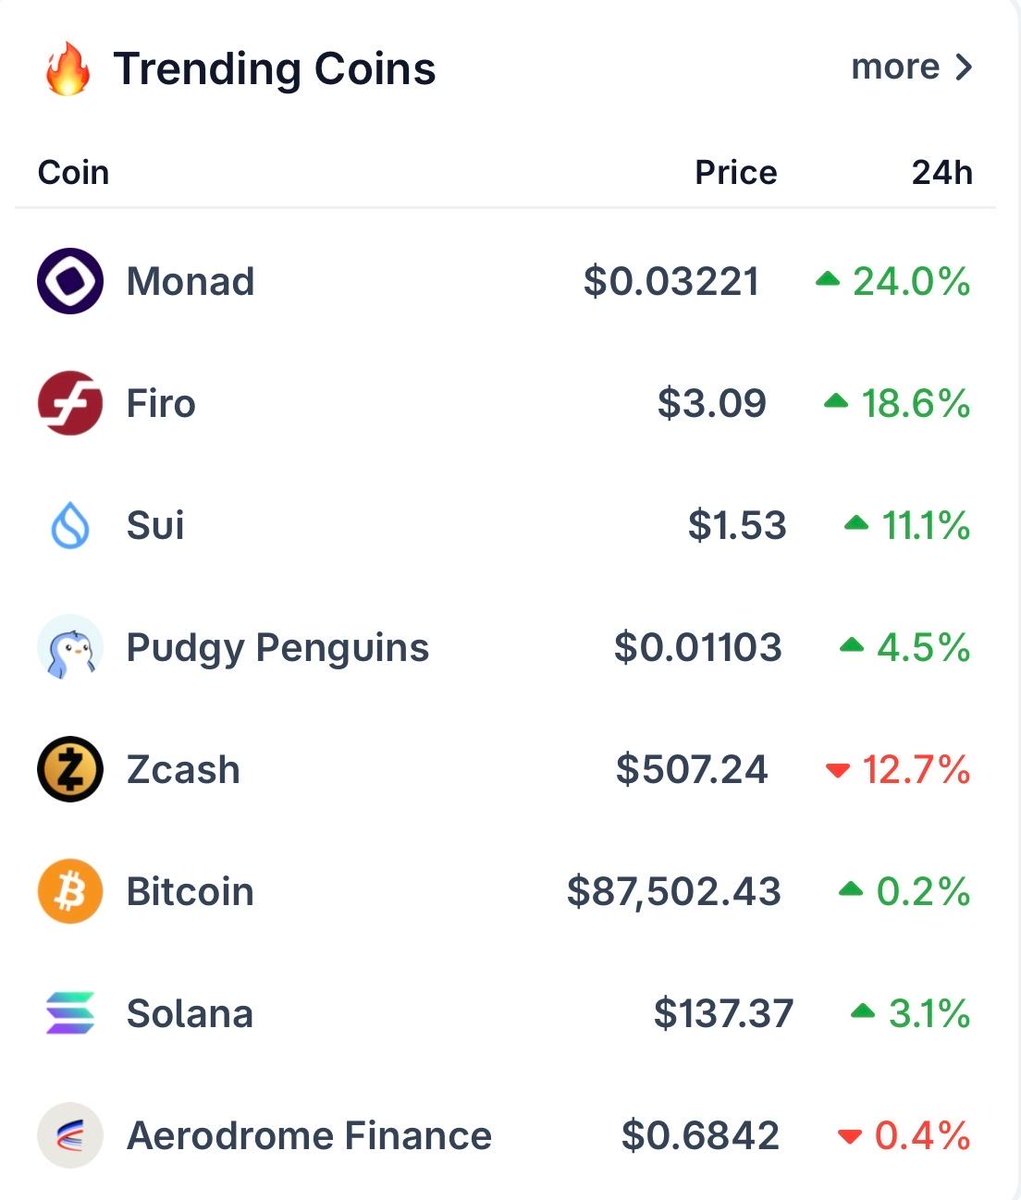
Task: Click Bitcoin's price $87,502.43
Action: coord(673,892)
